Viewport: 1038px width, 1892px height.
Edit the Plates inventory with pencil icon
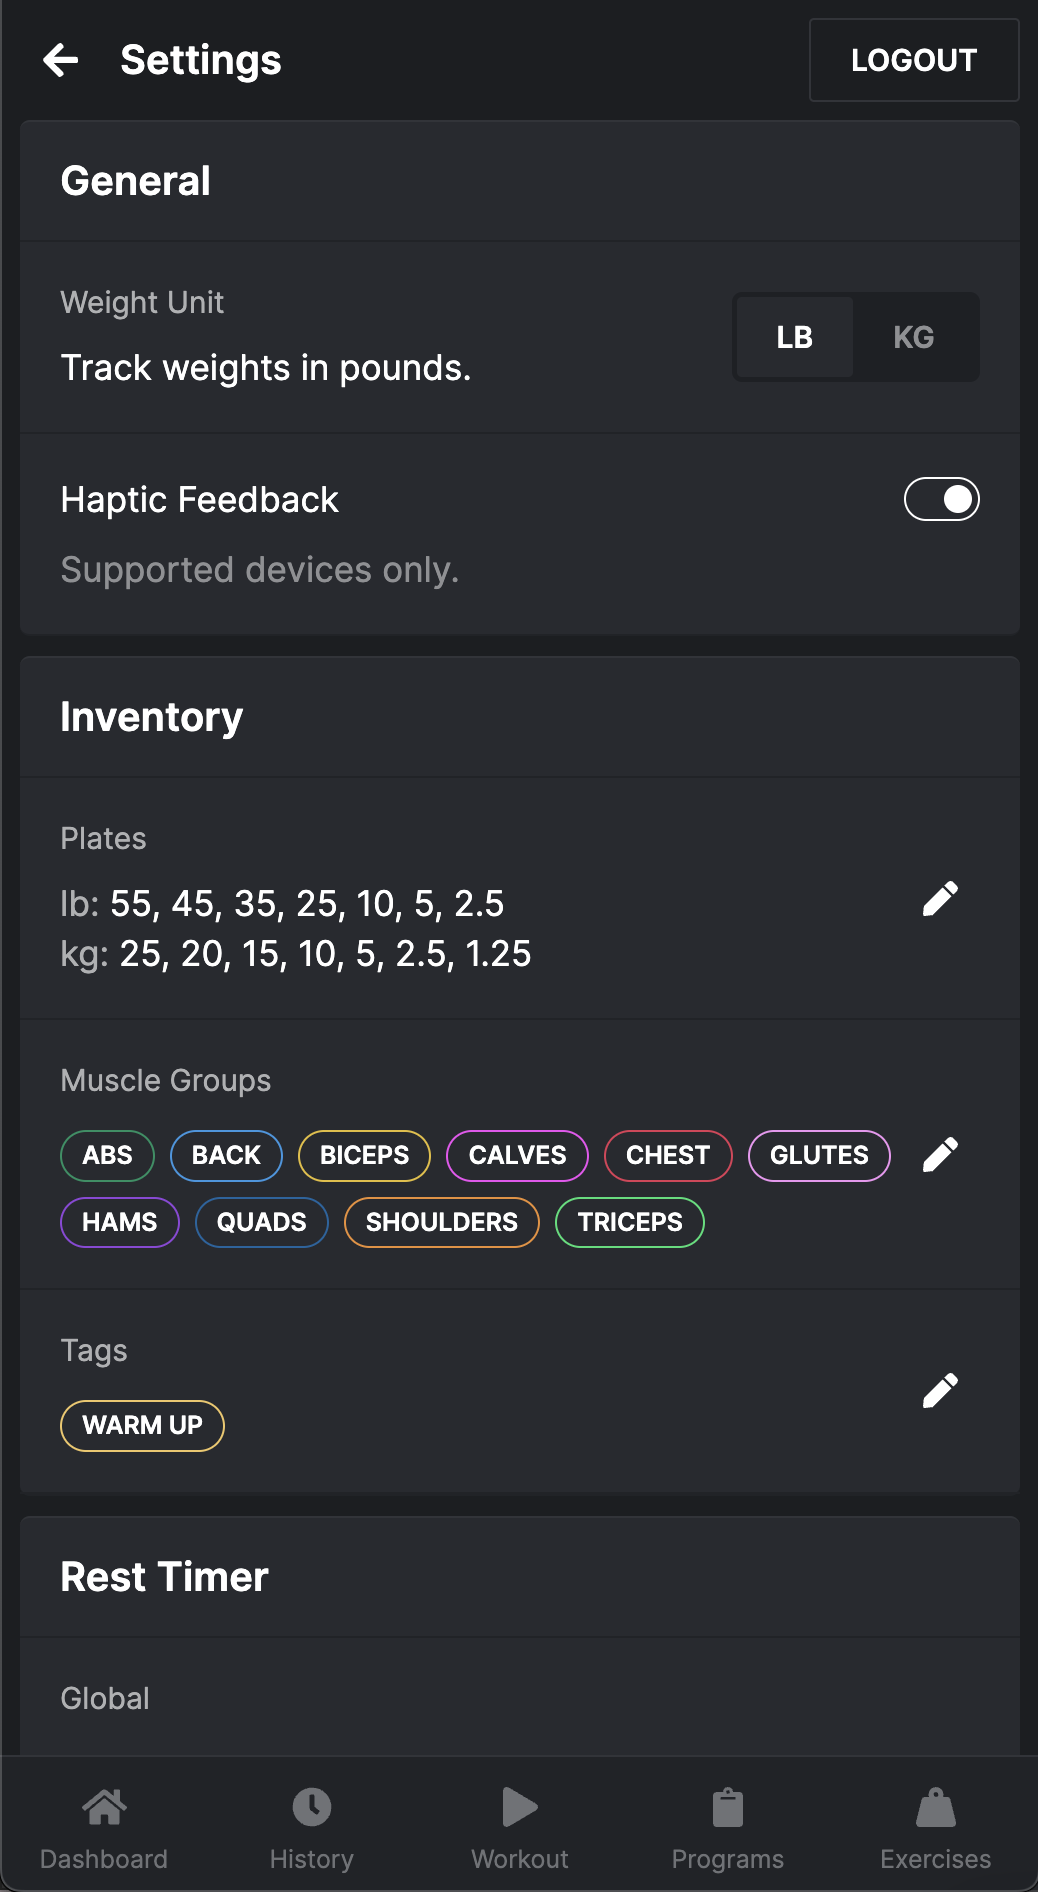point(940,899)
